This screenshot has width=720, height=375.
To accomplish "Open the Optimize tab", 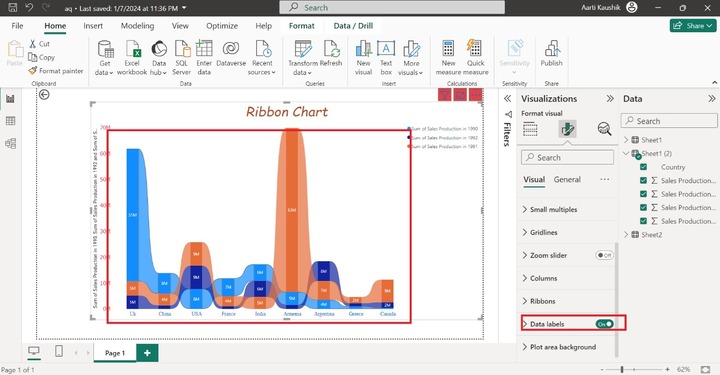I will (x=222, y=26).
